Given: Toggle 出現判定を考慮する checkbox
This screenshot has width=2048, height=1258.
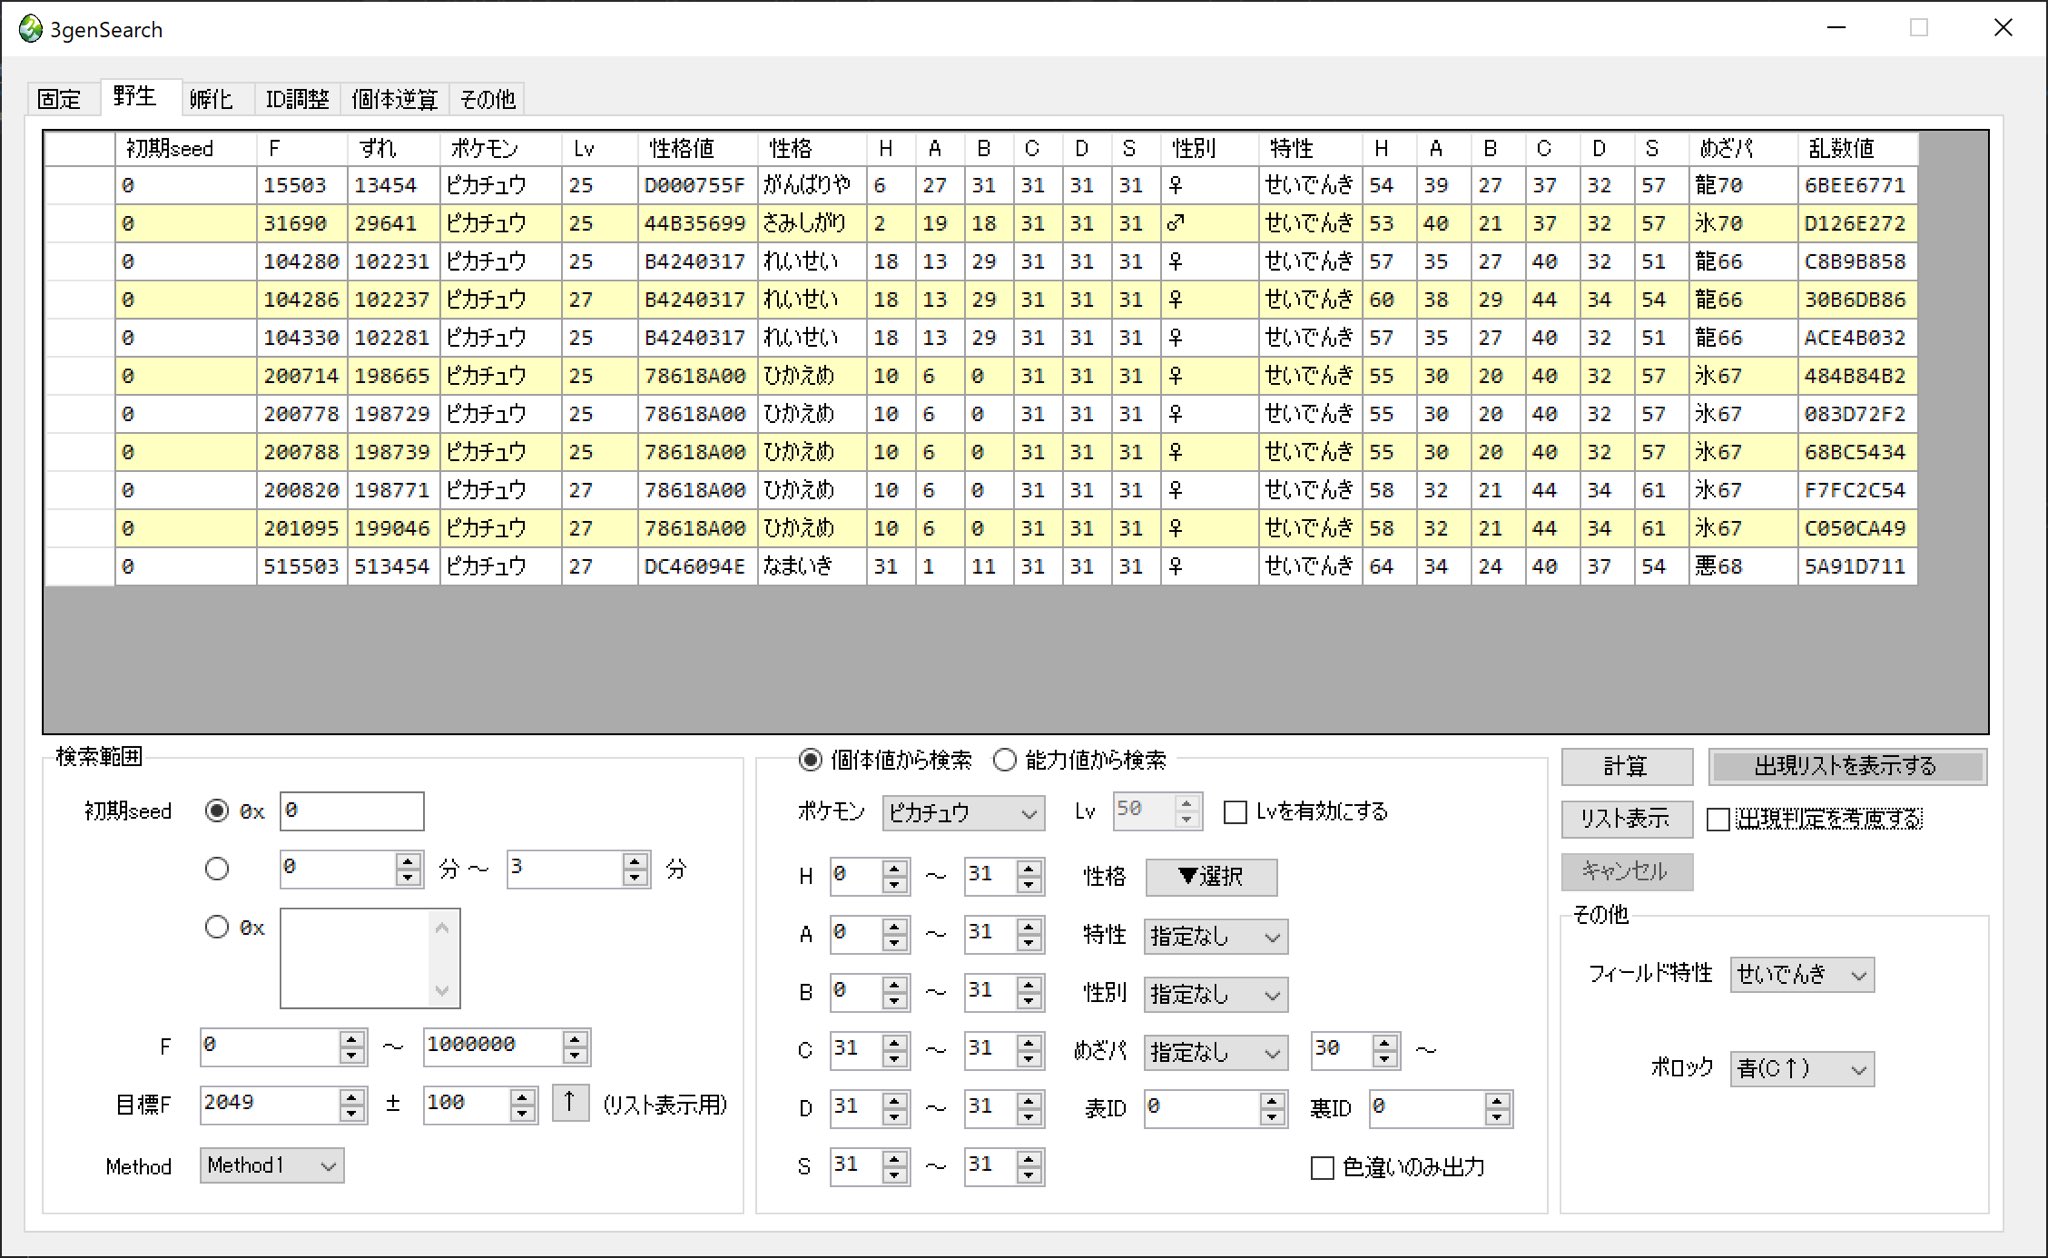Looking at the screenshot, I should coord(1718,820).
